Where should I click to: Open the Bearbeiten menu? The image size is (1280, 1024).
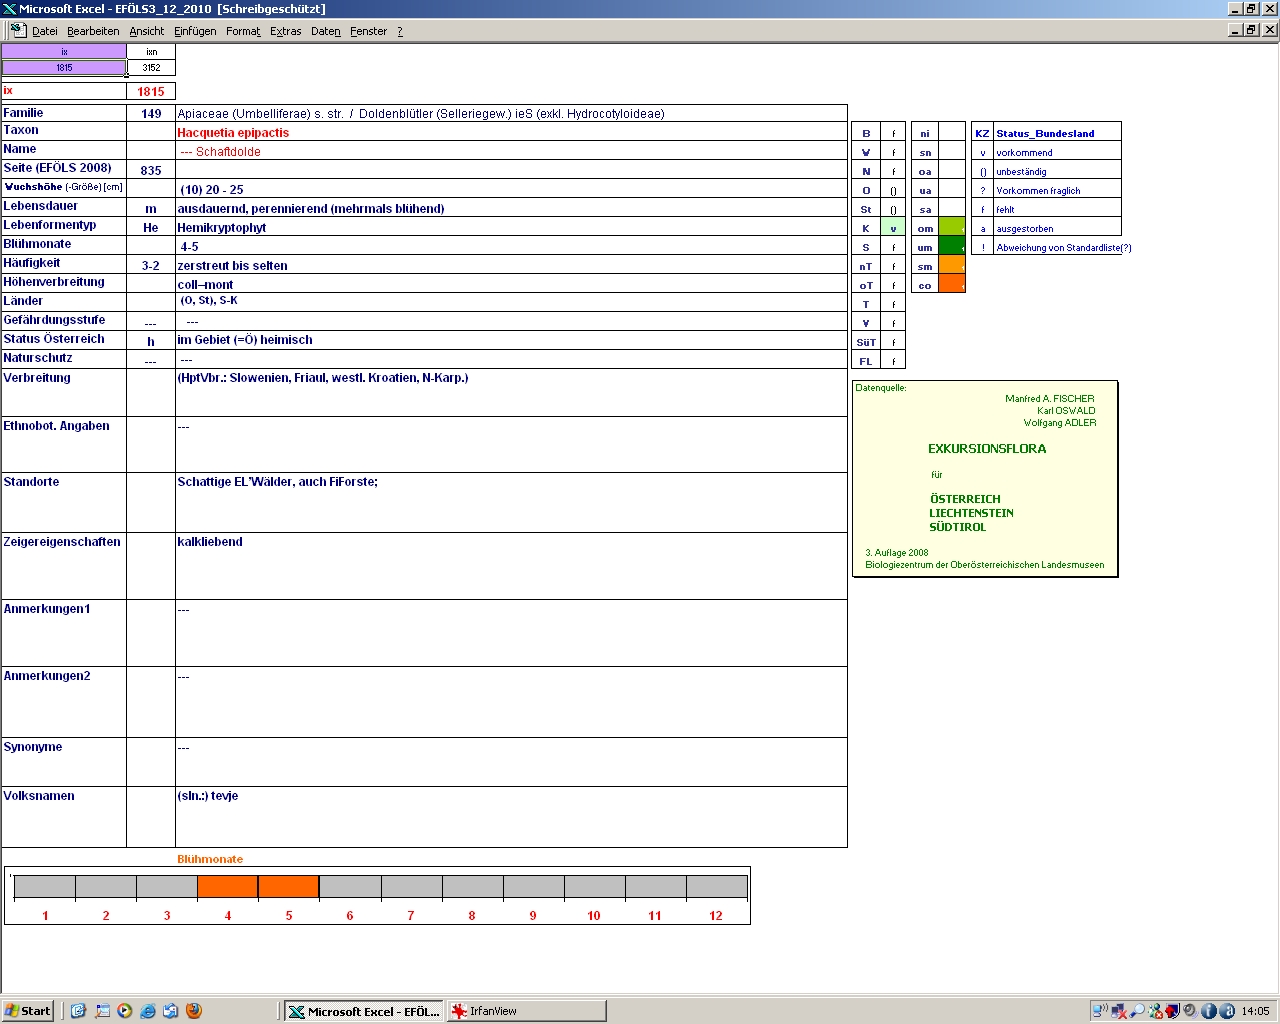93,31
